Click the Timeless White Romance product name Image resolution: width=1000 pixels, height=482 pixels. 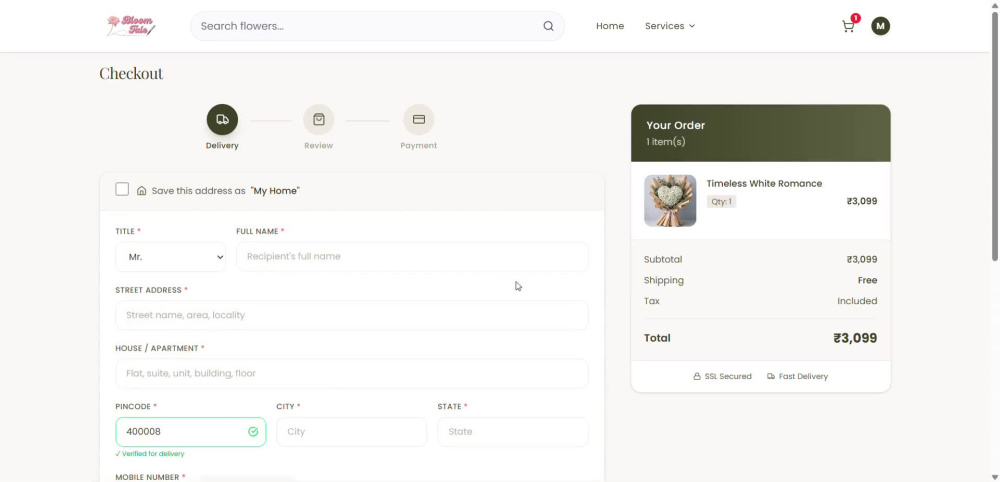tap(764, 184)
